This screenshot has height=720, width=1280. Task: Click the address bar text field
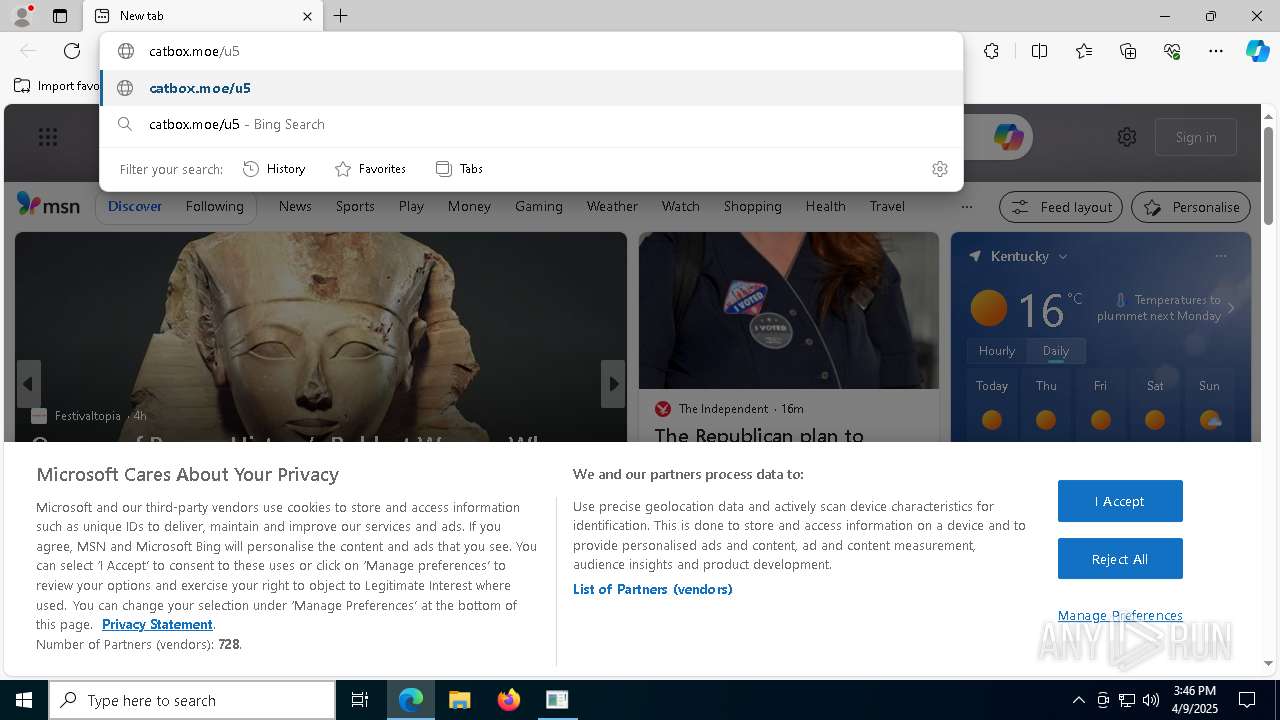[531, 51]
